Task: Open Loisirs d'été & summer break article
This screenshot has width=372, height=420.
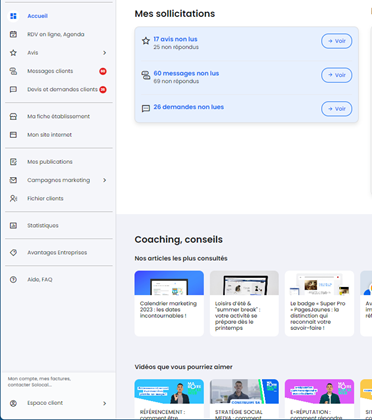Action: [244, 303]
